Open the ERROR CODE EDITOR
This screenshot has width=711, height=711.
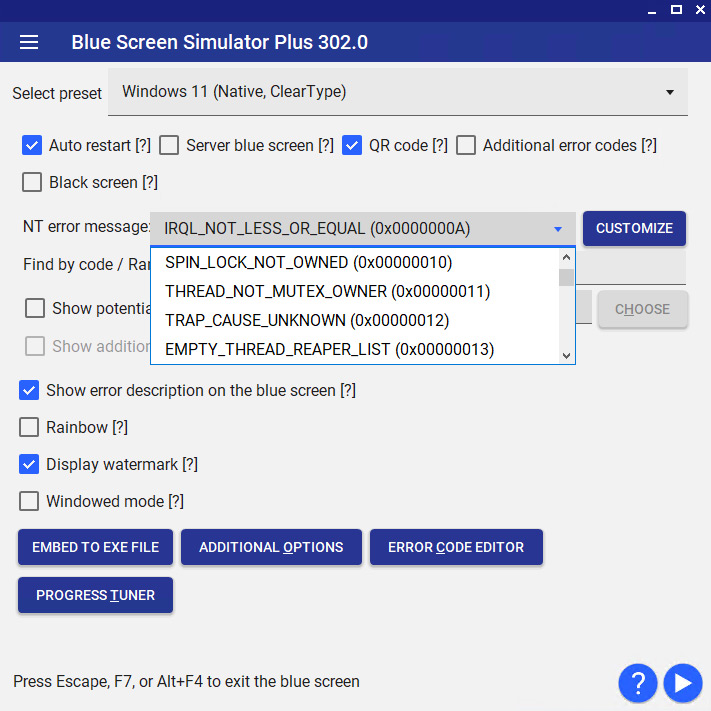point(456,547)
